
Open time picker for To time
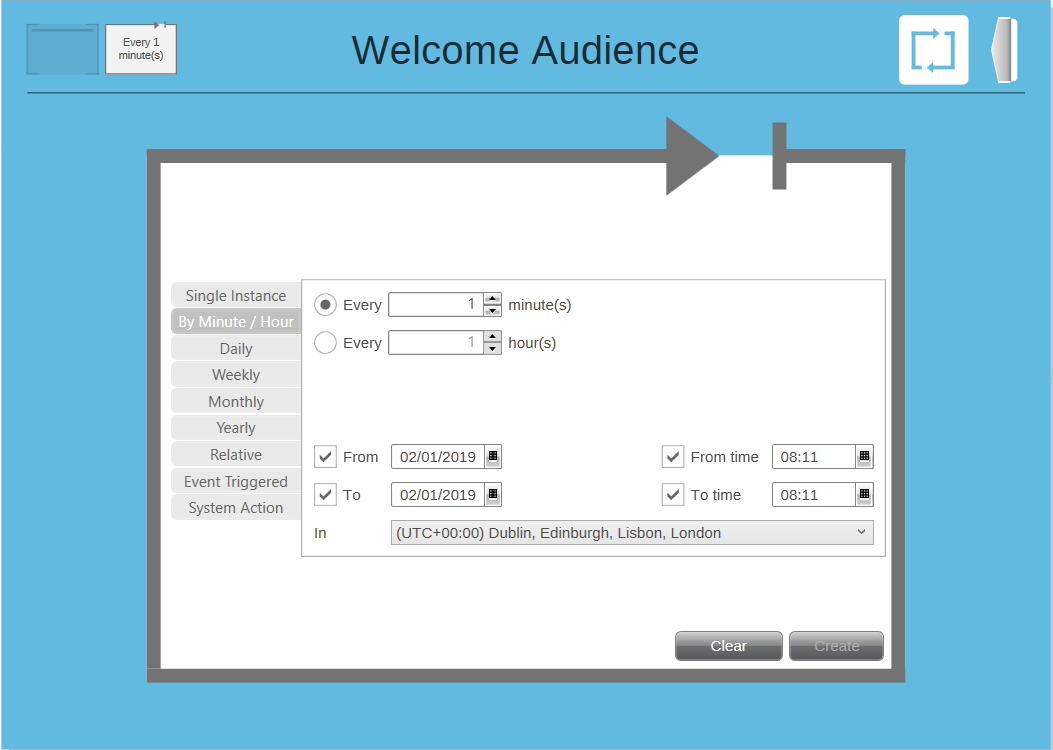coord(864,495)
